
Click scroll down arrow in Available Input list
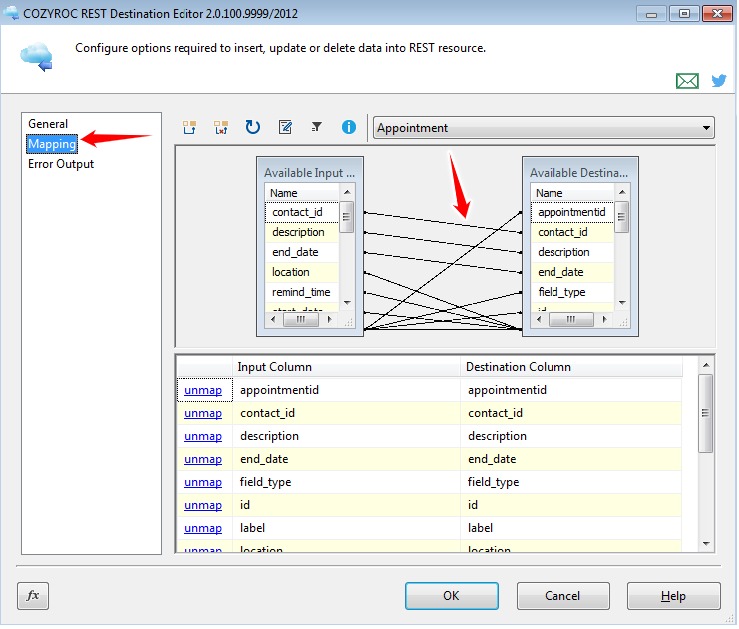[347, 303]
